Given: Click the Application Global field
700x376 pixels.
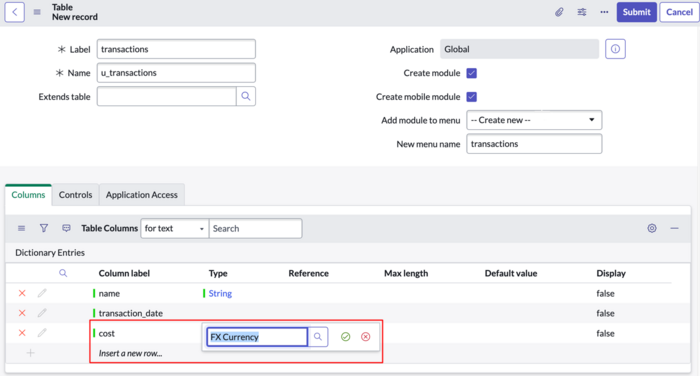Looking at the screenshot, I should click(x=519, y=49).
